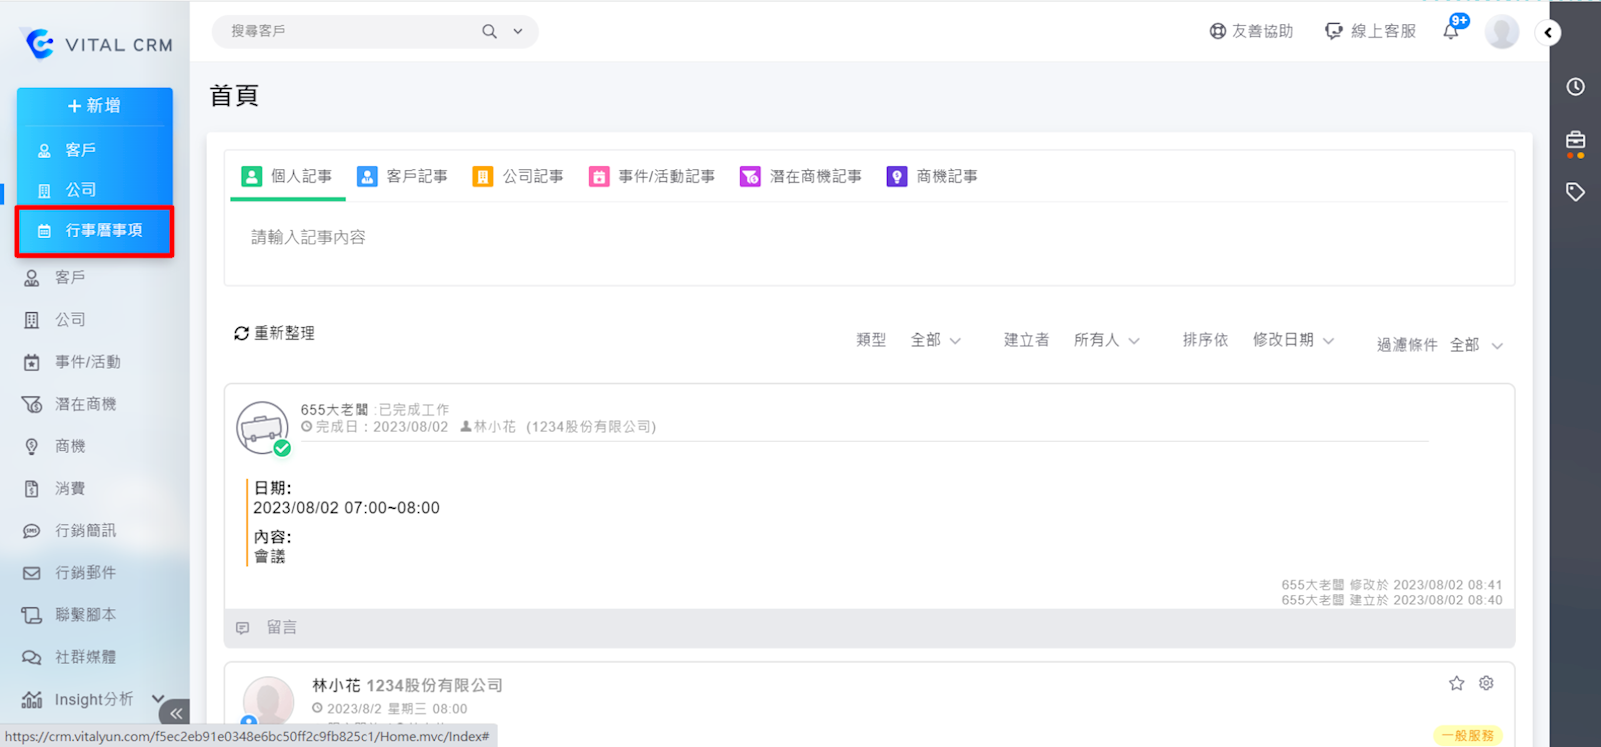Expand the Insight分析 sidebar menu
Screen dimensions: 1601x747
157,699
